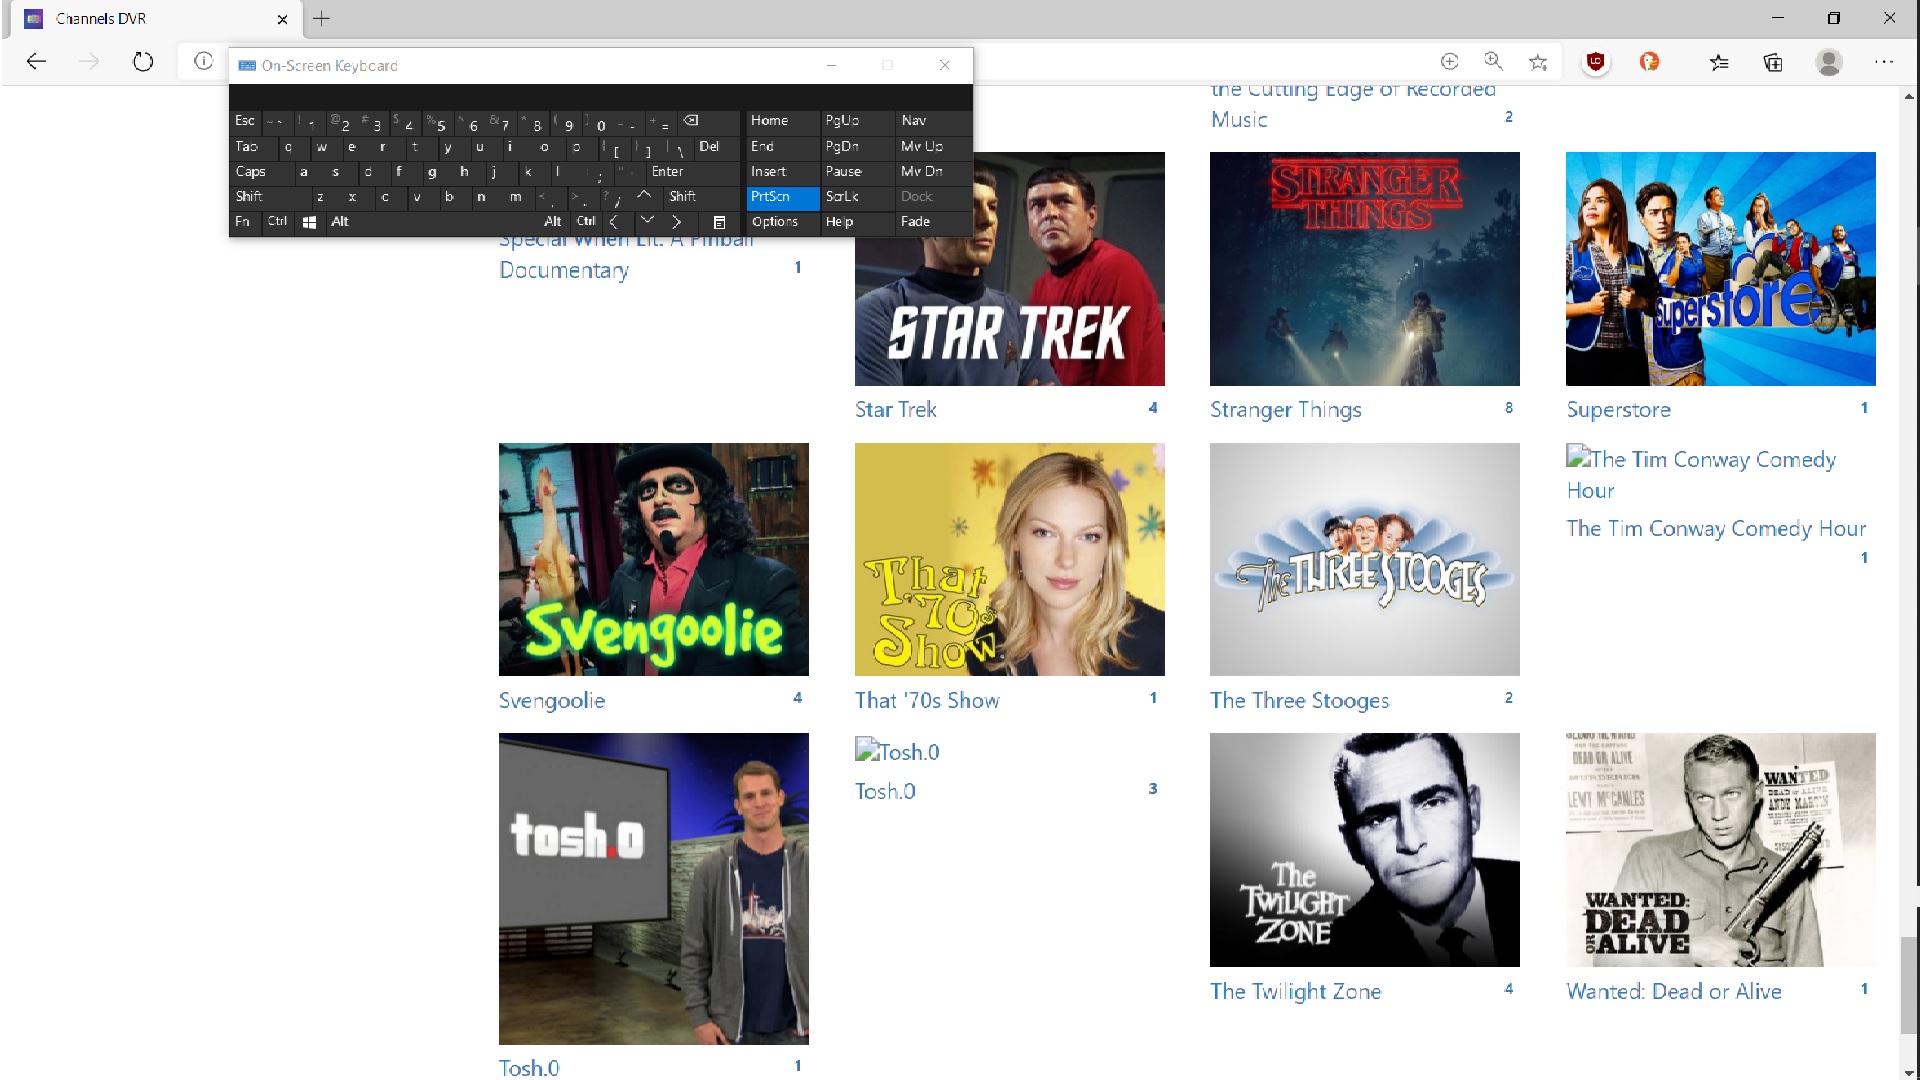
Task: Open a new browser tab
Action: pyautogui.click(x=321, y=18)
